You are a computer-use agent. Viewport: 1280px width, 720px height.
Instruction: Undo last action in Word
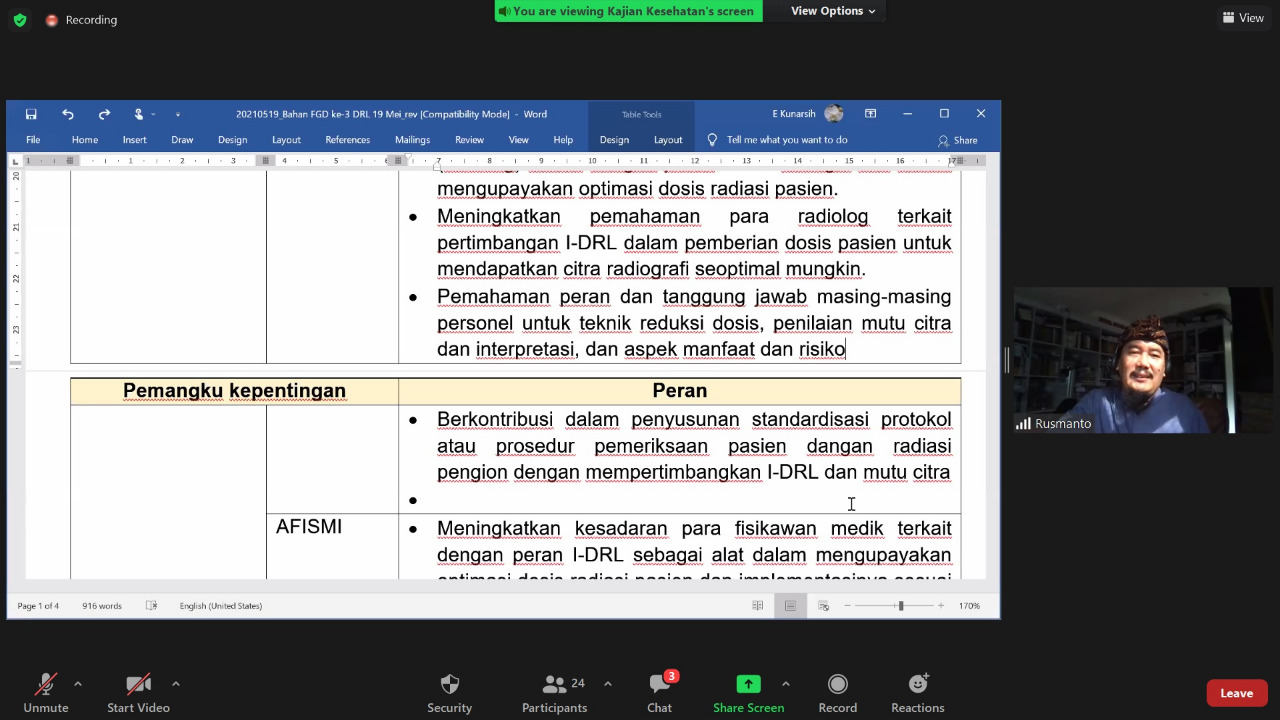pos(67,114)
